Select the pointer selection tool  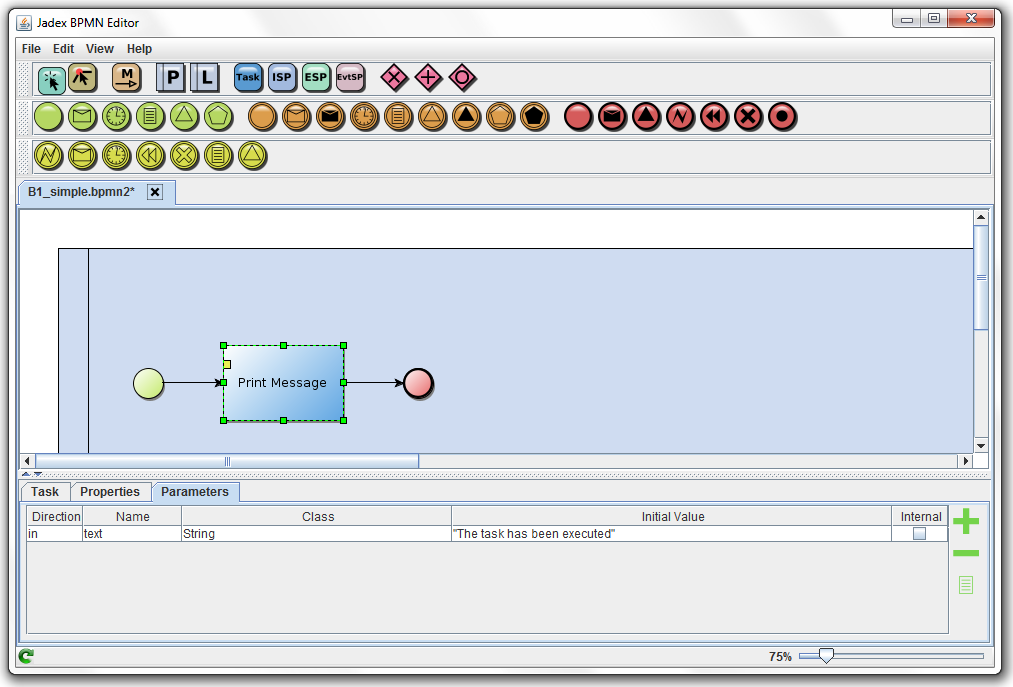point(51,80)
